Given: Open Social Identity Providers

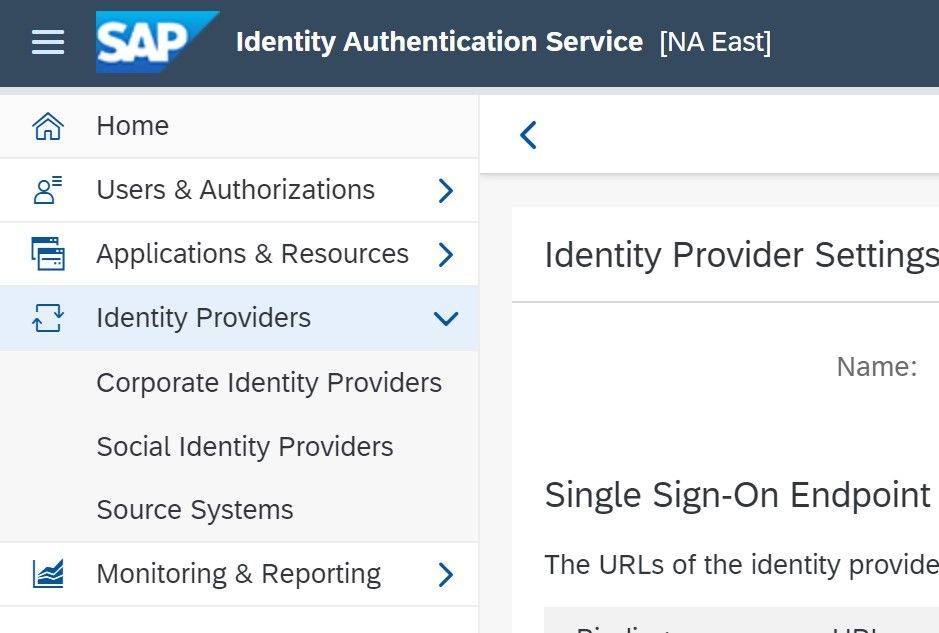Looking at the screenshot, I should [245, 447].
